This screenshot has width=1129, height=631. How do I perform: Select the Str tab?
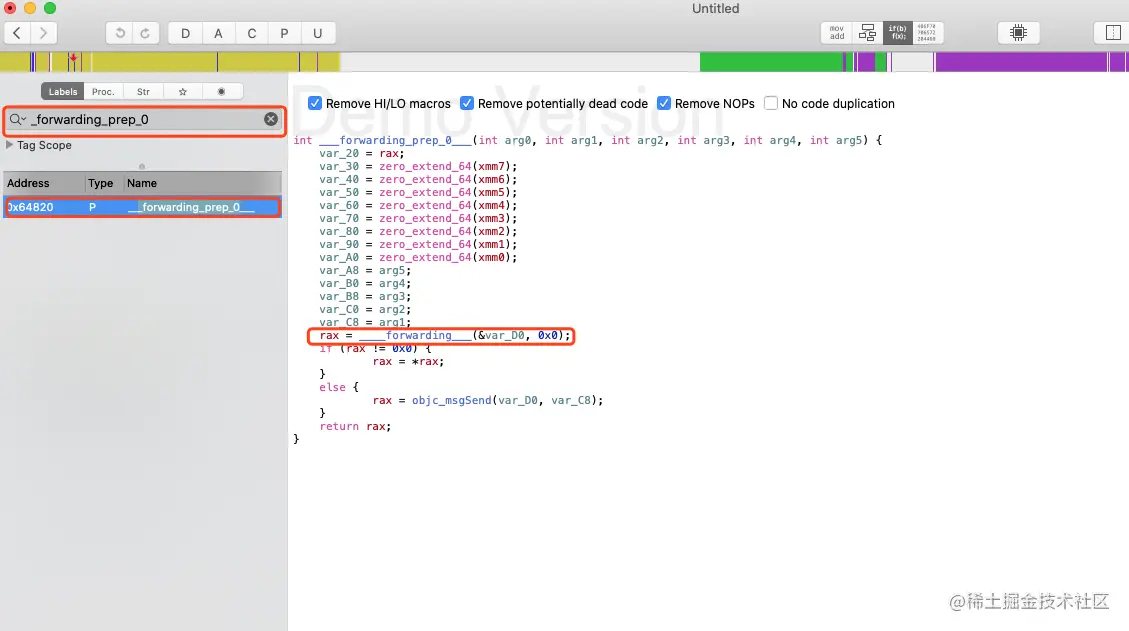coord(143,91)
